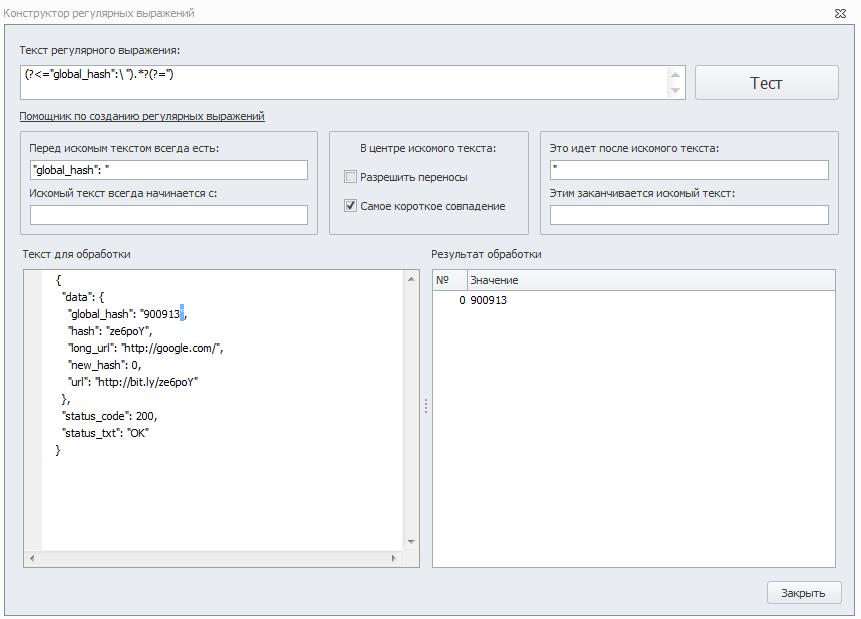Open Помощник по созданию регулярных выражений link

click(142, 116)
